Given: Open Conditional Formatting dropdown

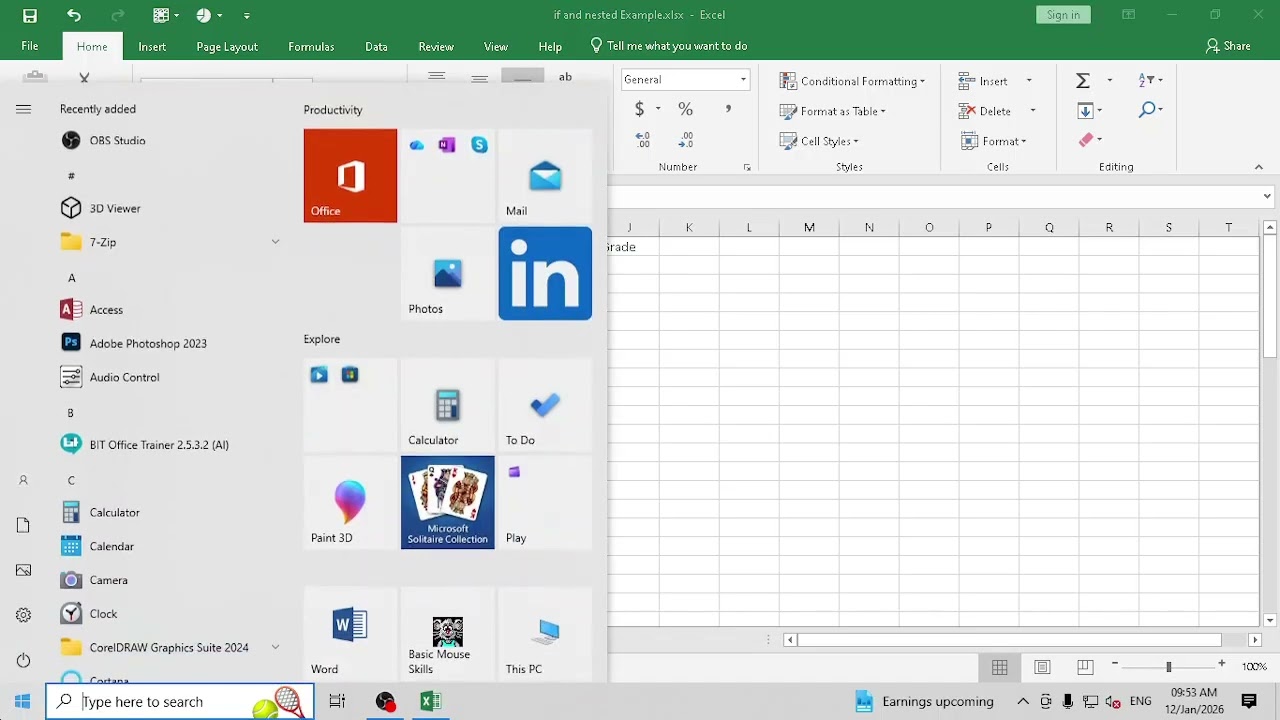Looking at the screenshot, I should (x=853, y=81).
